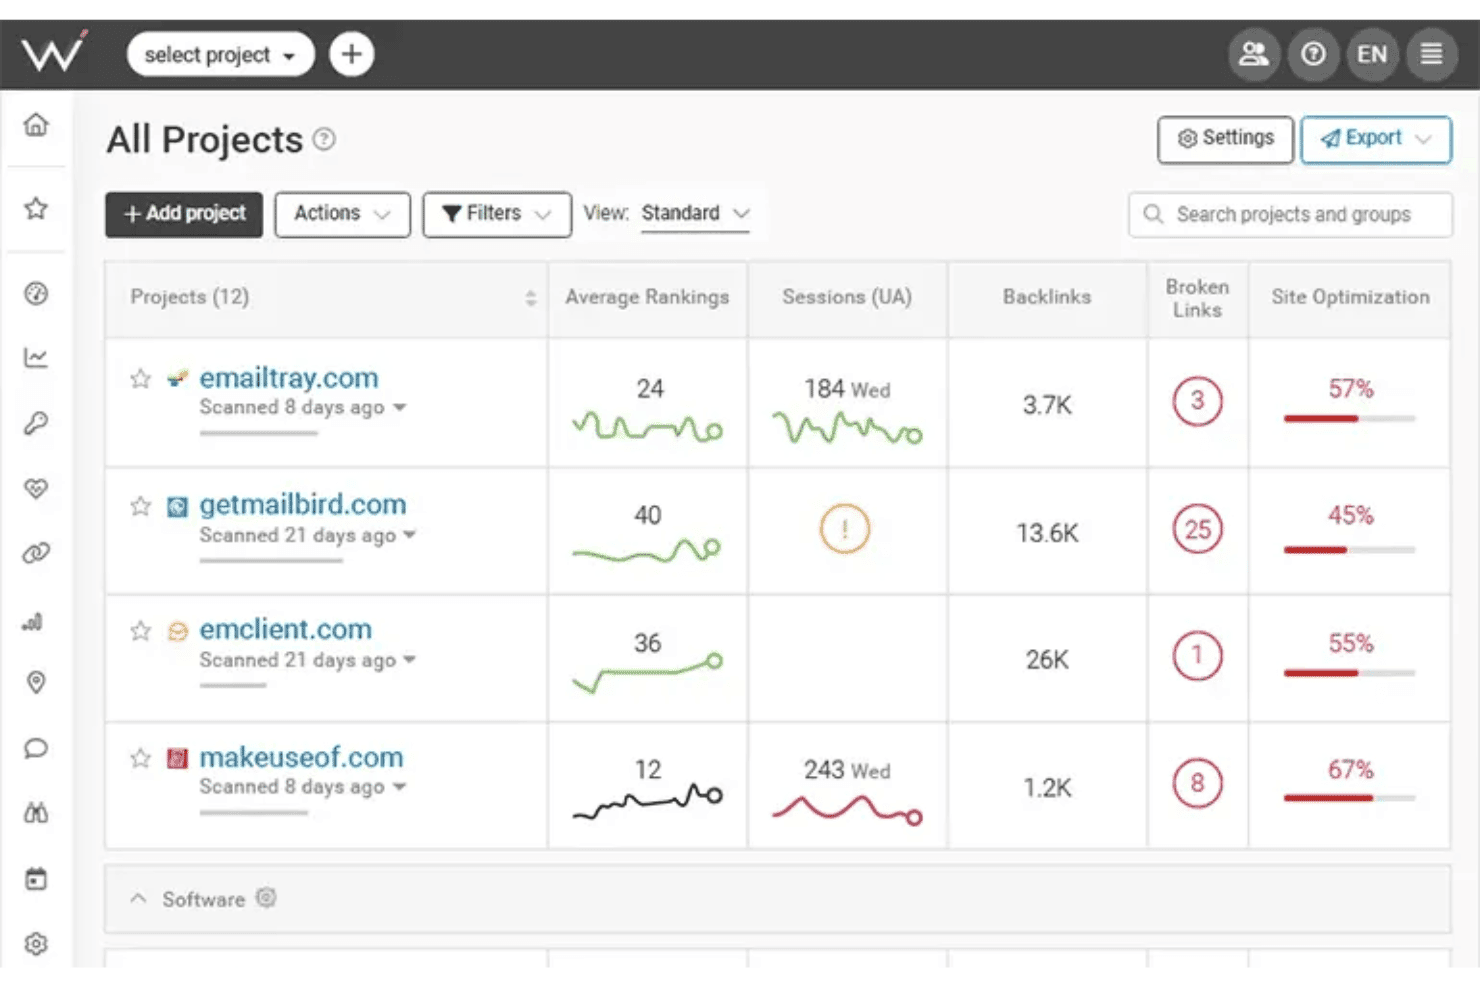Open the location pin sidebar icon
This screenshot has width=1480, height=987.
click(x=36, y=683)
